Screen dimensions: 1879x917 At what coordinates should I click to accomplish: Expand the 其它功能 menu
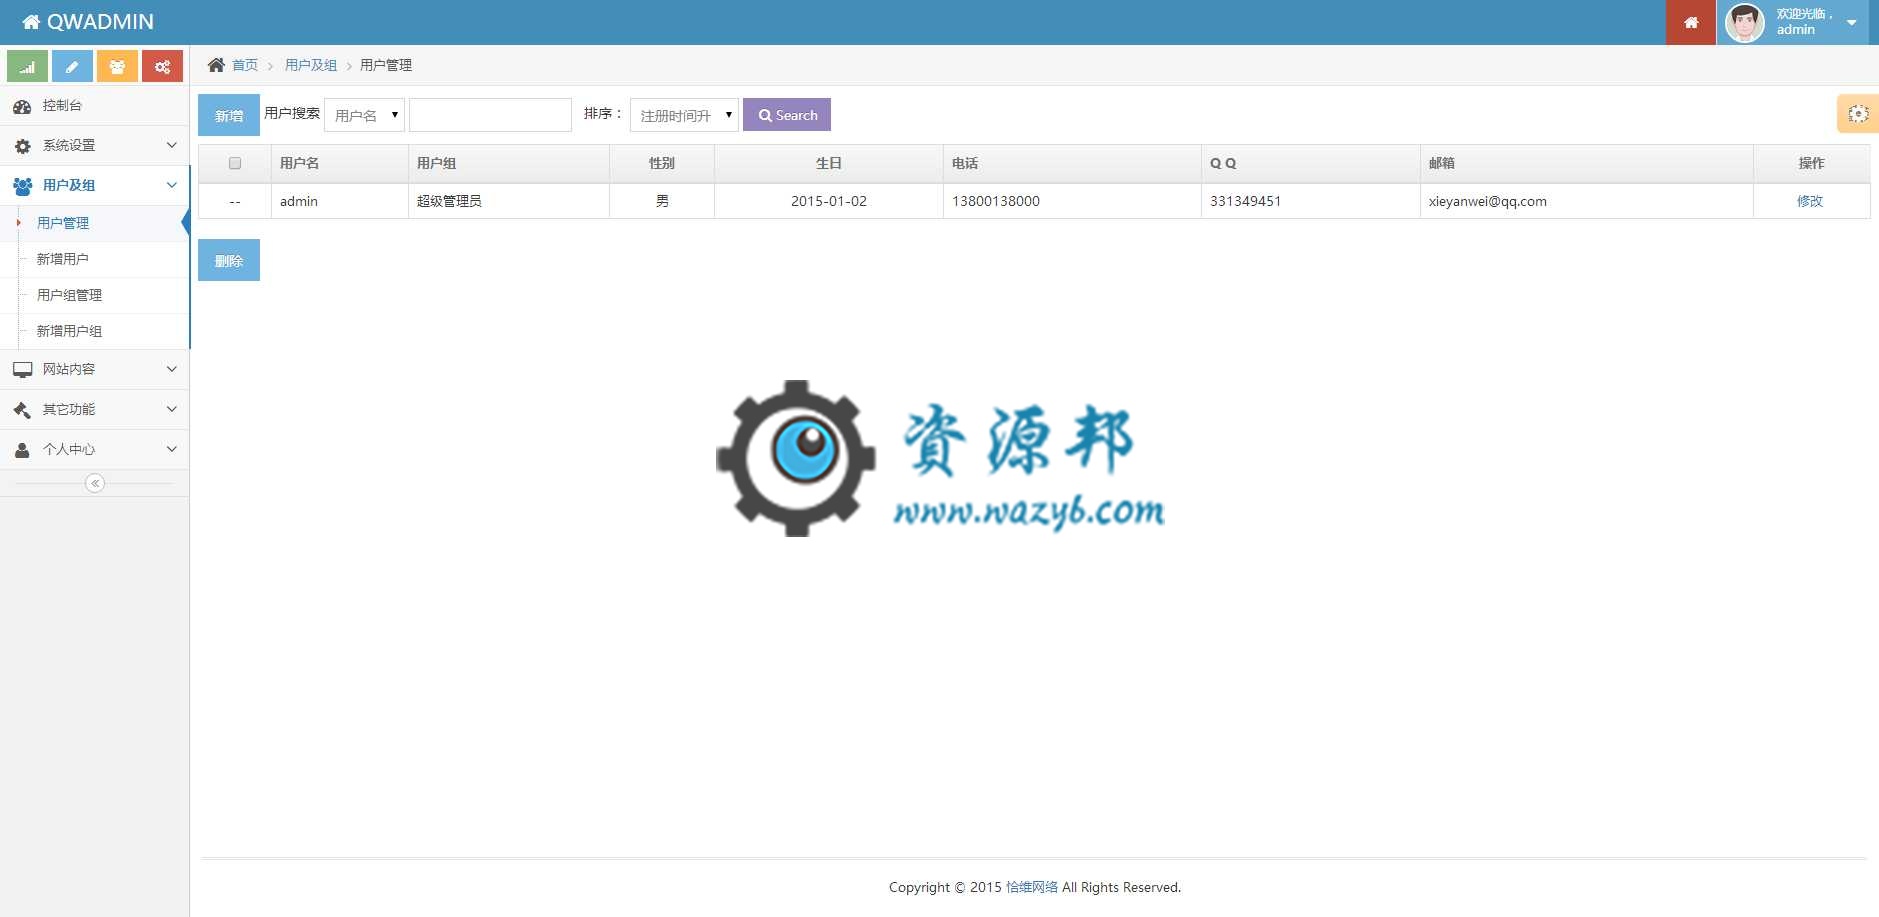[95, 409]
